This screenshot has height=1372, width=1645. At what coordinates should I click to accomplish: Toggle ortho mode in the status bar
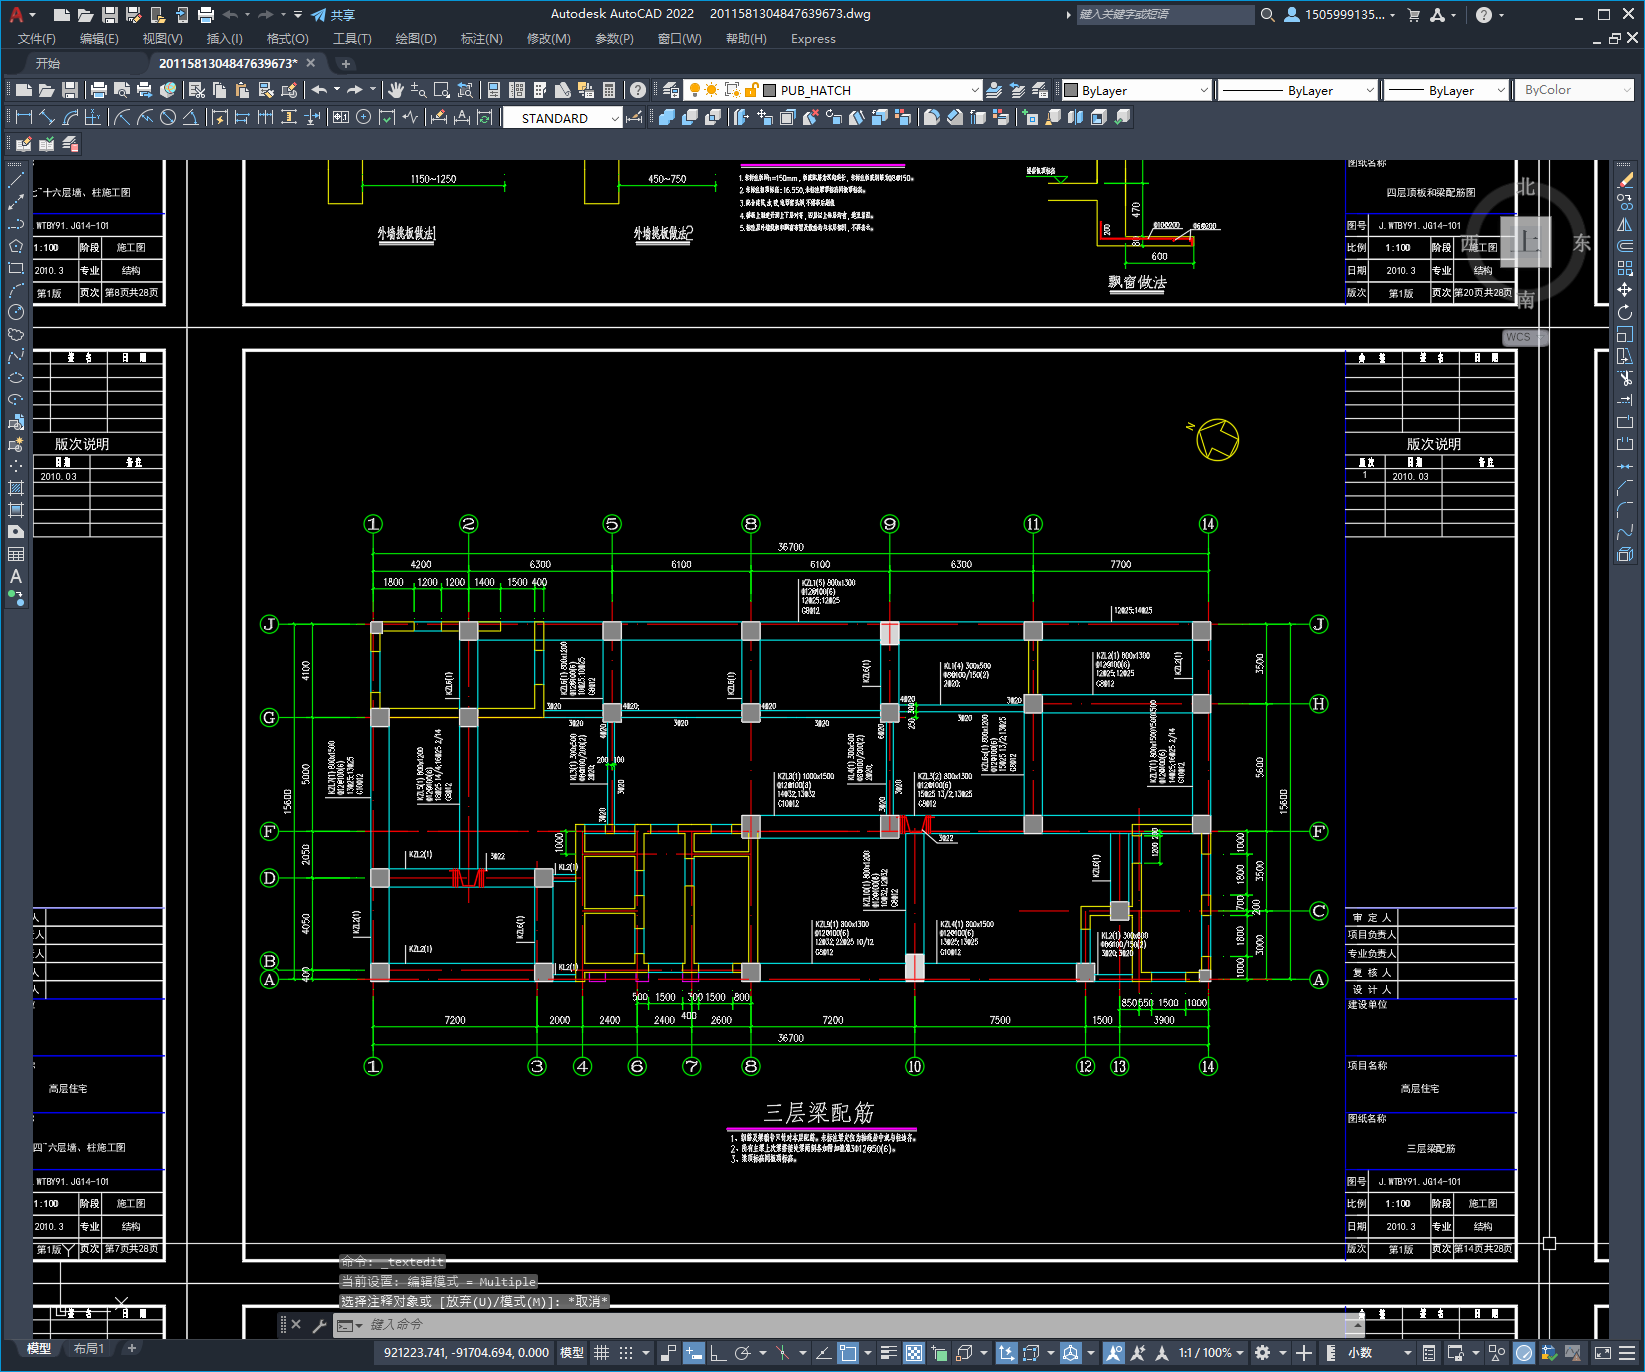[x=718, y=1353]
